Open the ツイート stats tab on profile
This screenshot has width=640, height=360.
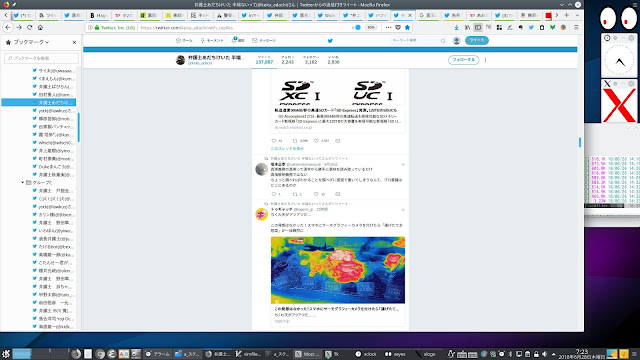(x=264, y=60)
